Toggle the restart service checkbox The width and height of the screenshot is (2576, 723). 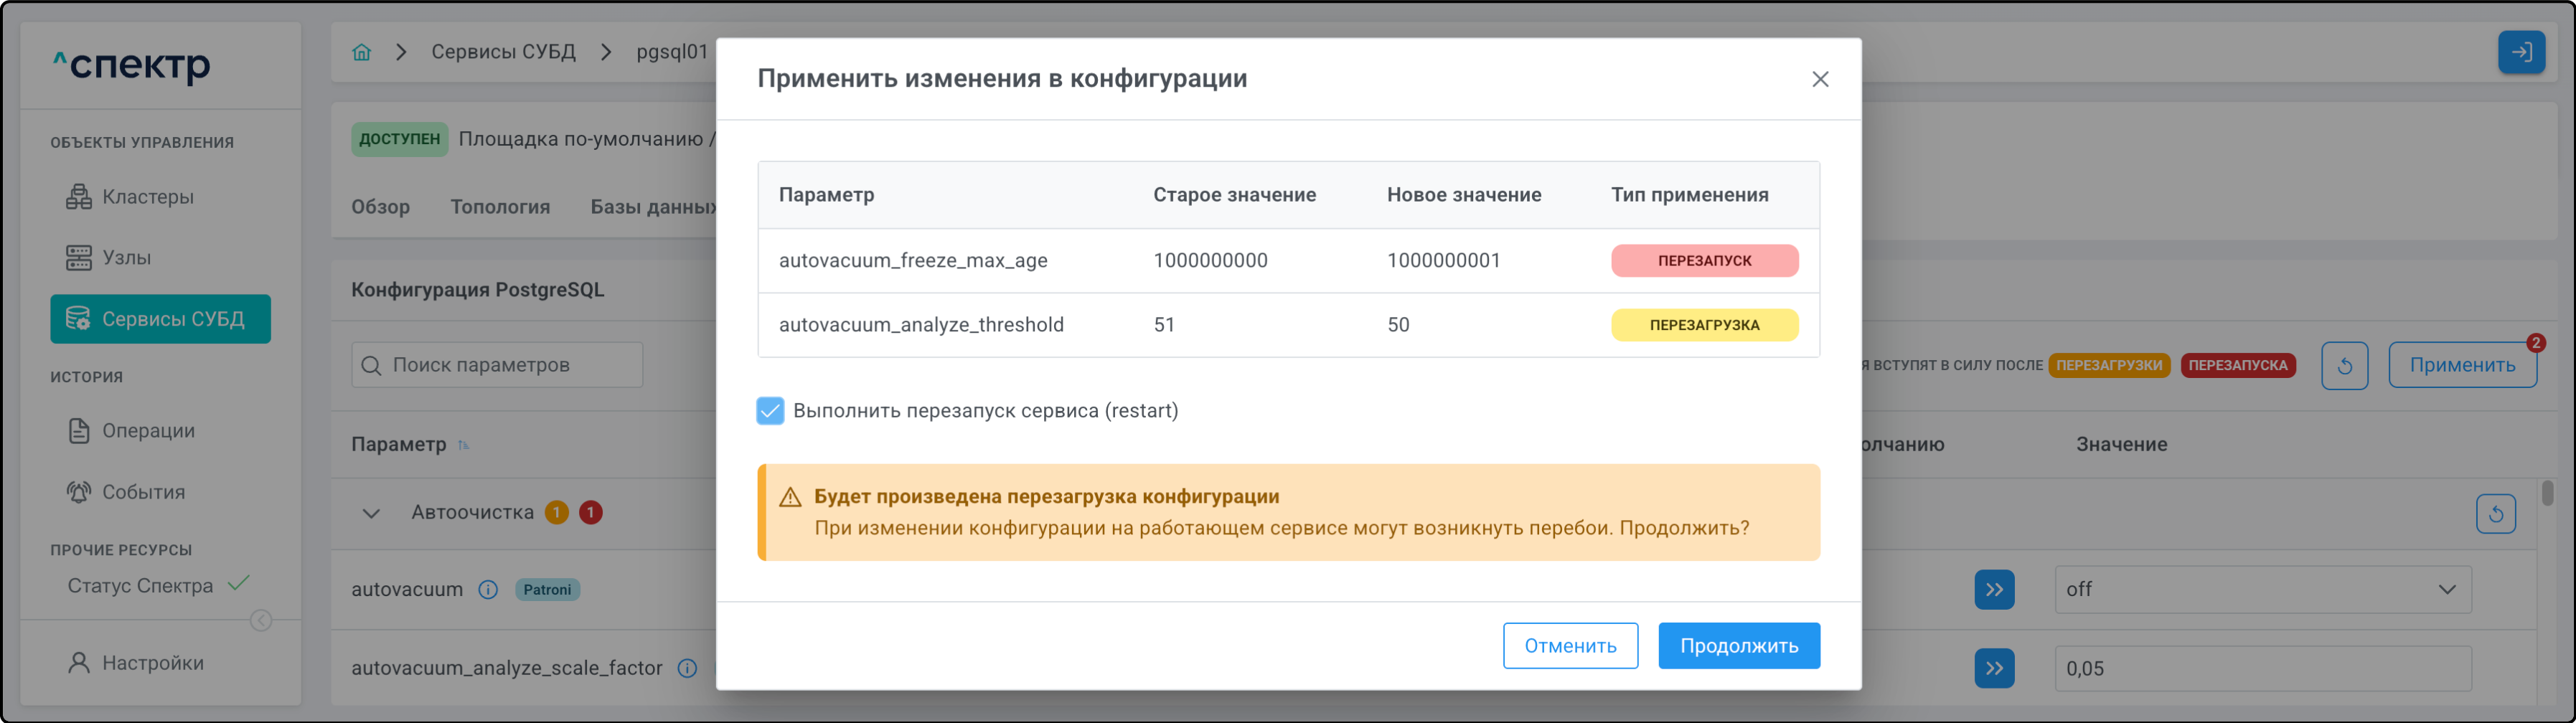pos(770,411)
